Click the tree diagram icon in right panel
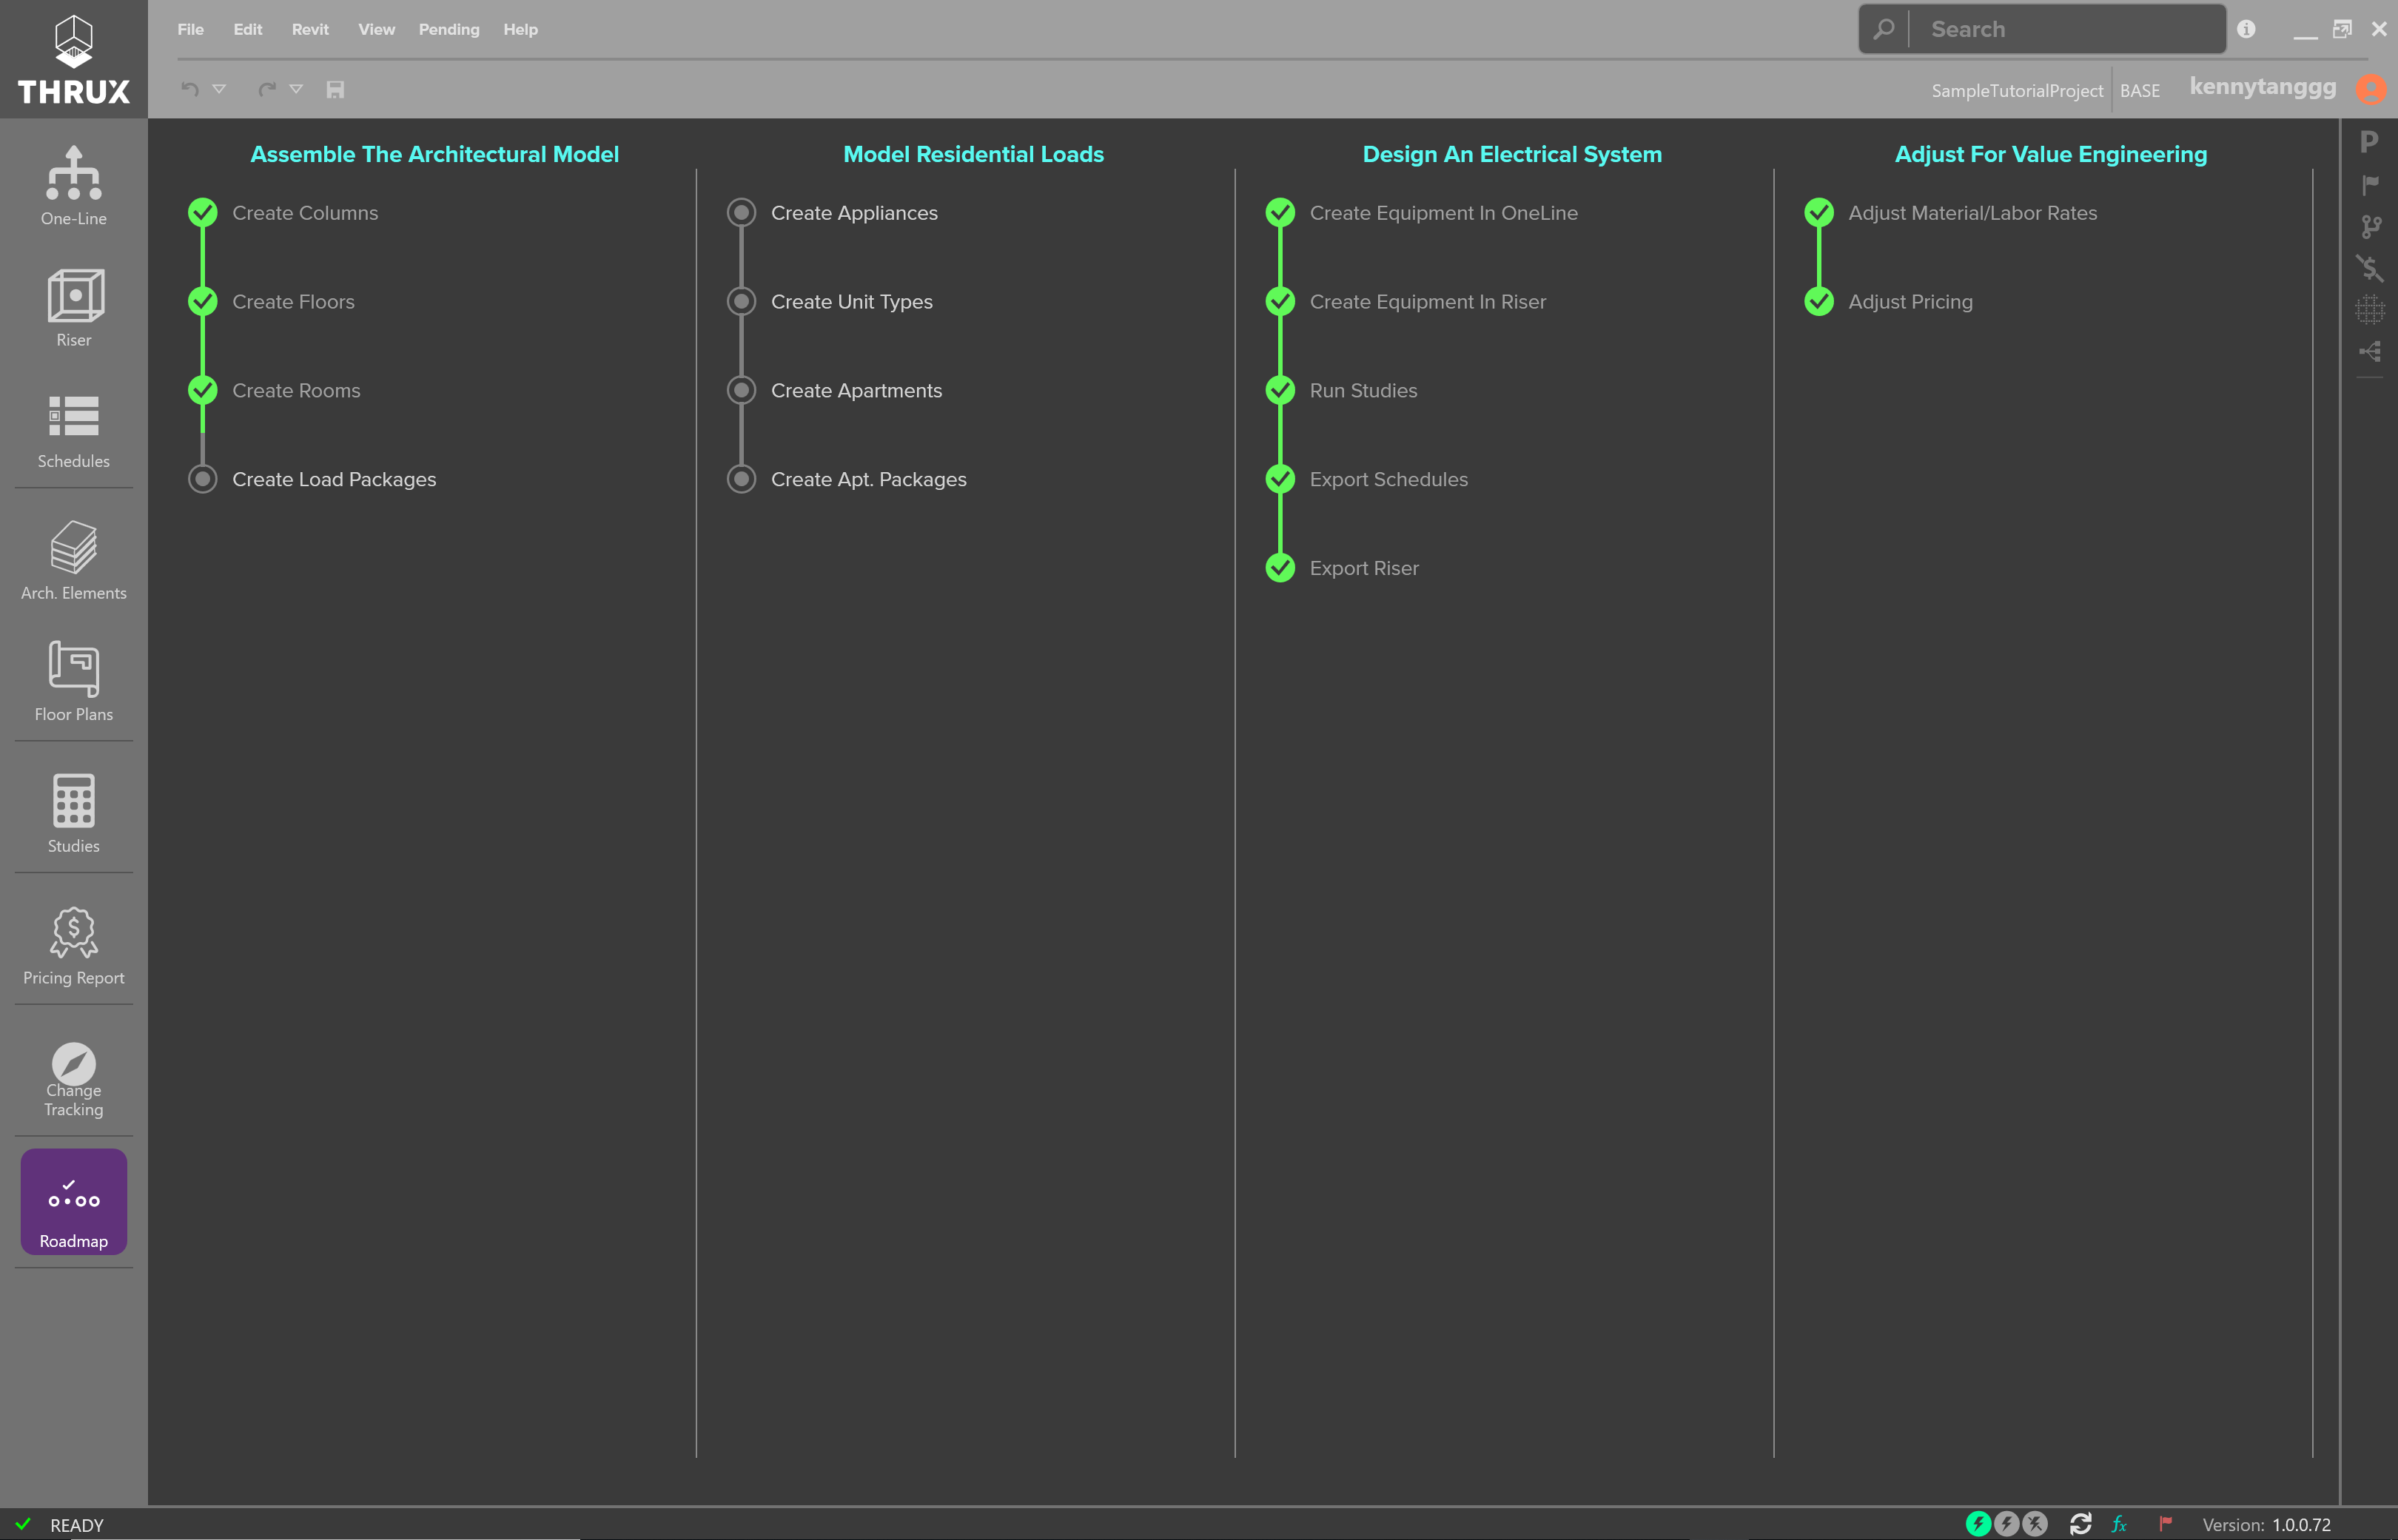The height and width of the screenshot is (1540, 2398). (2369, 351)
